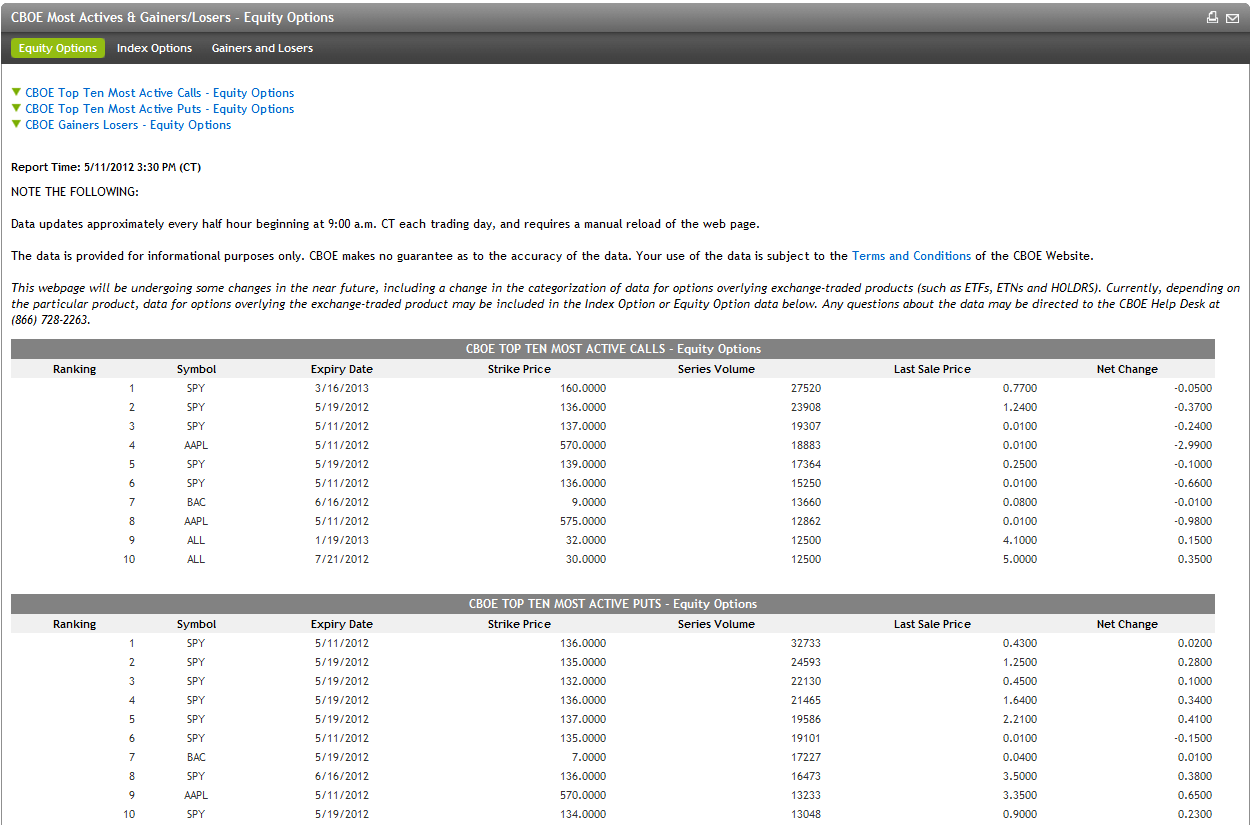Open the Index Options tab
1251x825 pixels.
[154, 48]
